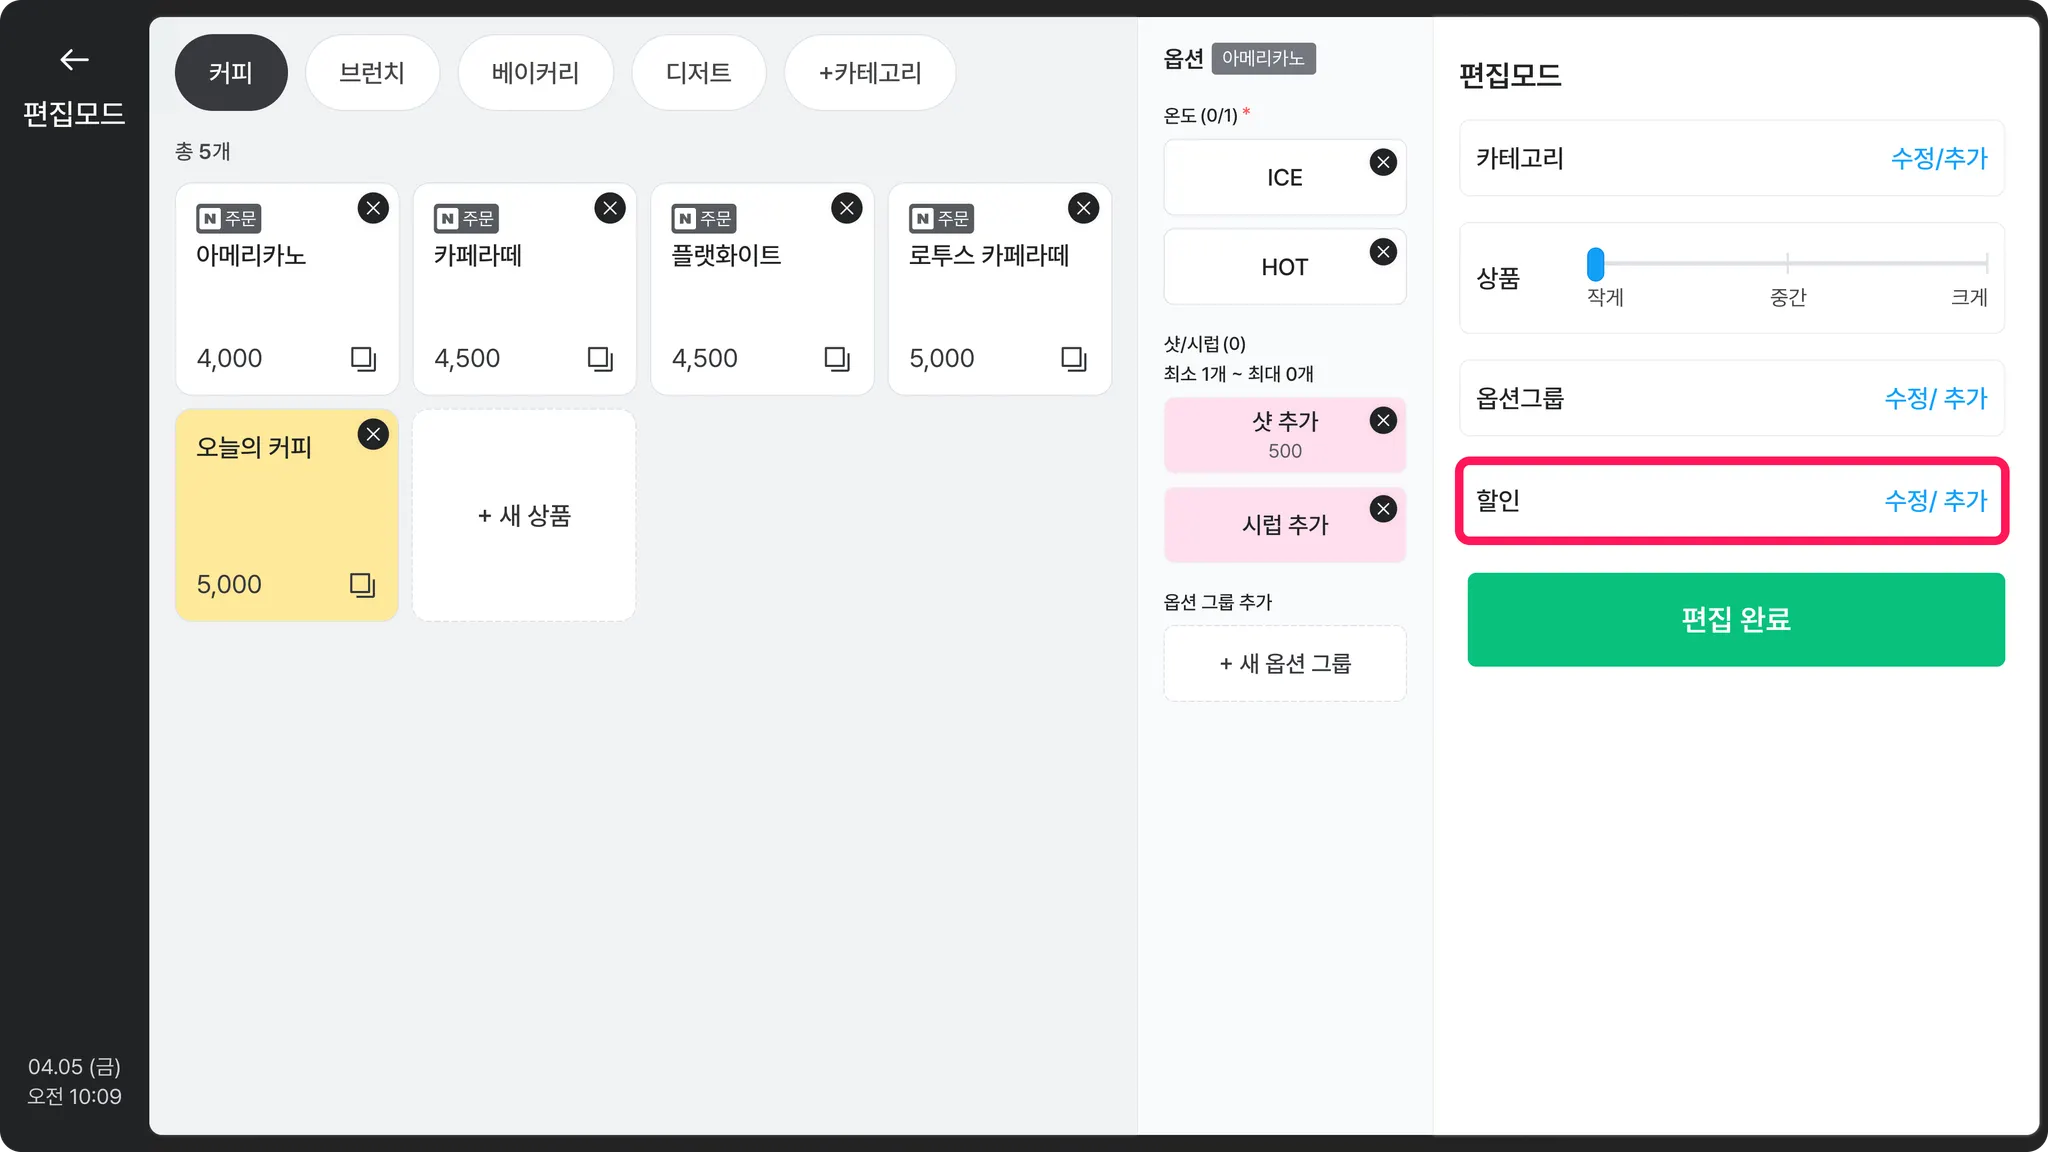Click copy icon on 플랫화이트 card
The width and height of the screenshot is (2048, 1152).
click(x=837, y=358)
